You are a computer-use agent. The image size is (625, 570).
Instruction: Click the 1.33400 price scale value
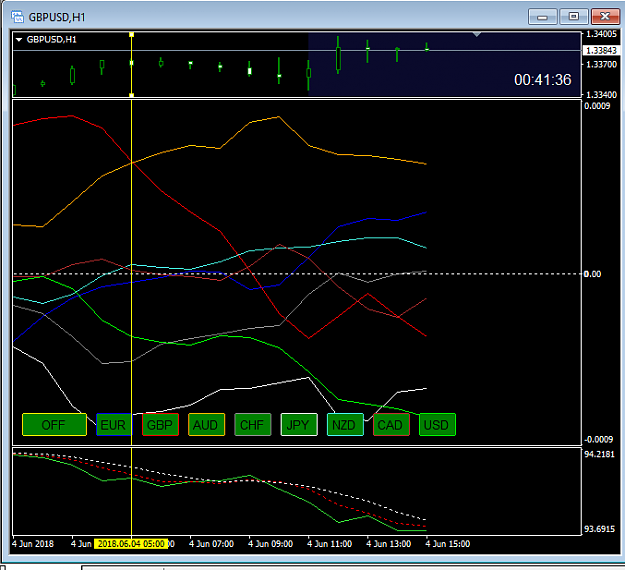(601, 94)
